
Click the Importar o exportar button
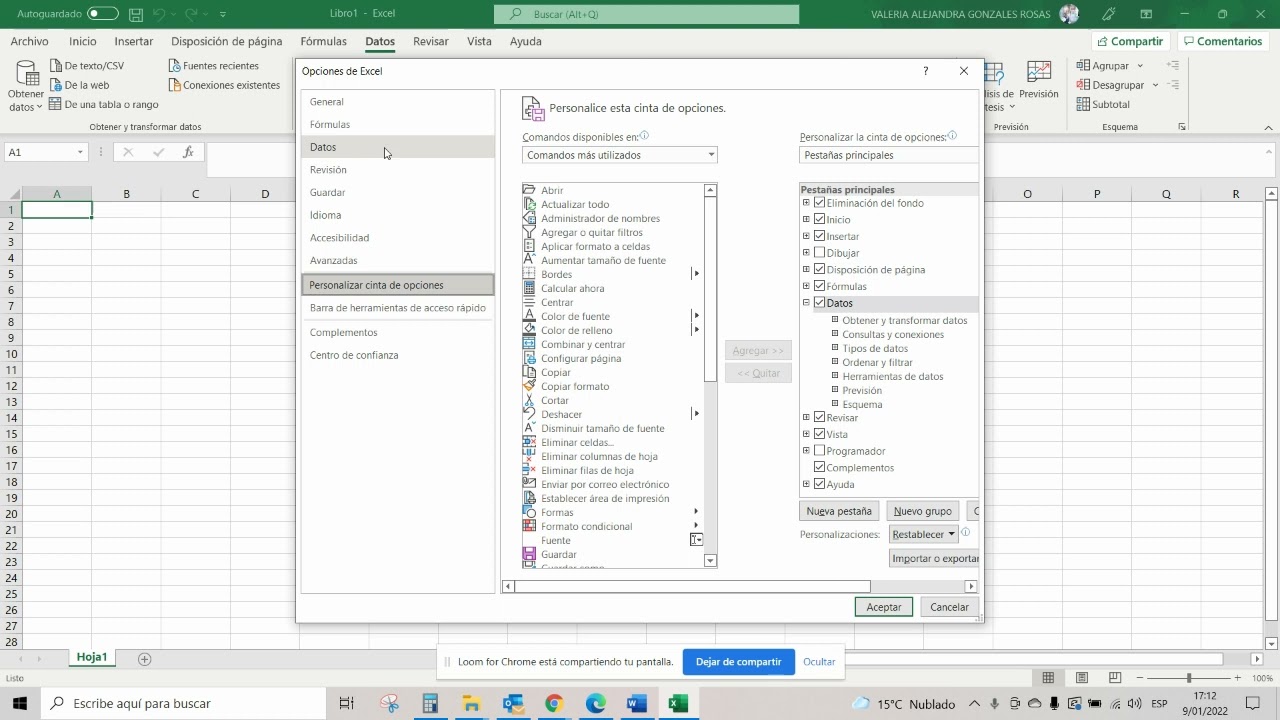tap(935, 558)
